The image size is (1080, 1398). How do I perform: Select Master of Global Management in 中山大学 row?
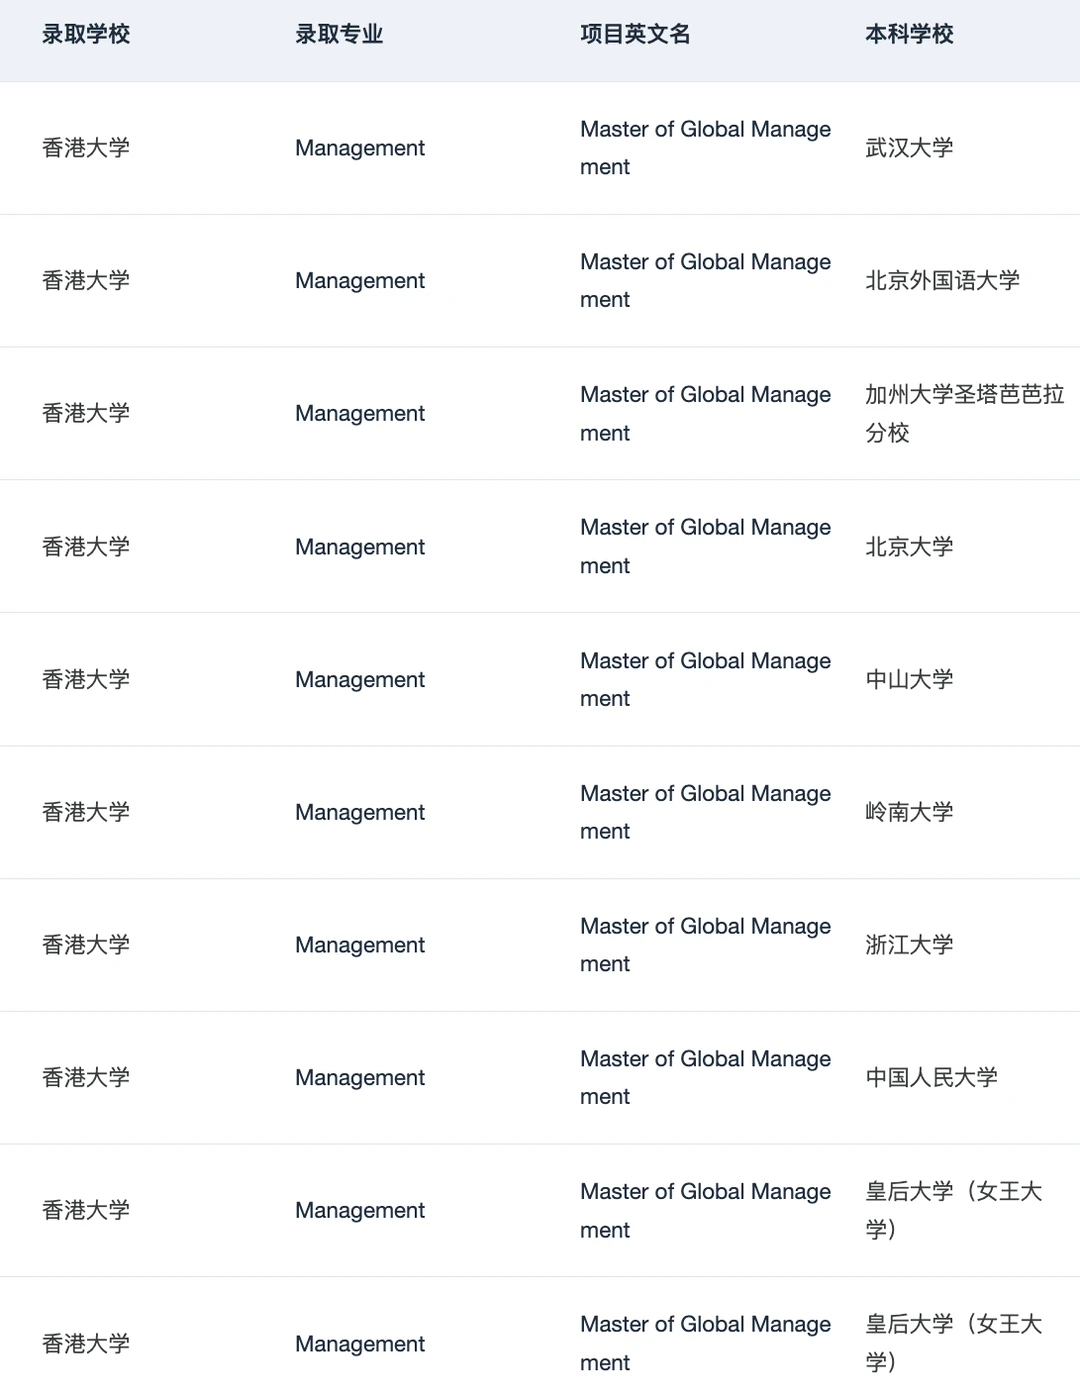pos(705,680)
